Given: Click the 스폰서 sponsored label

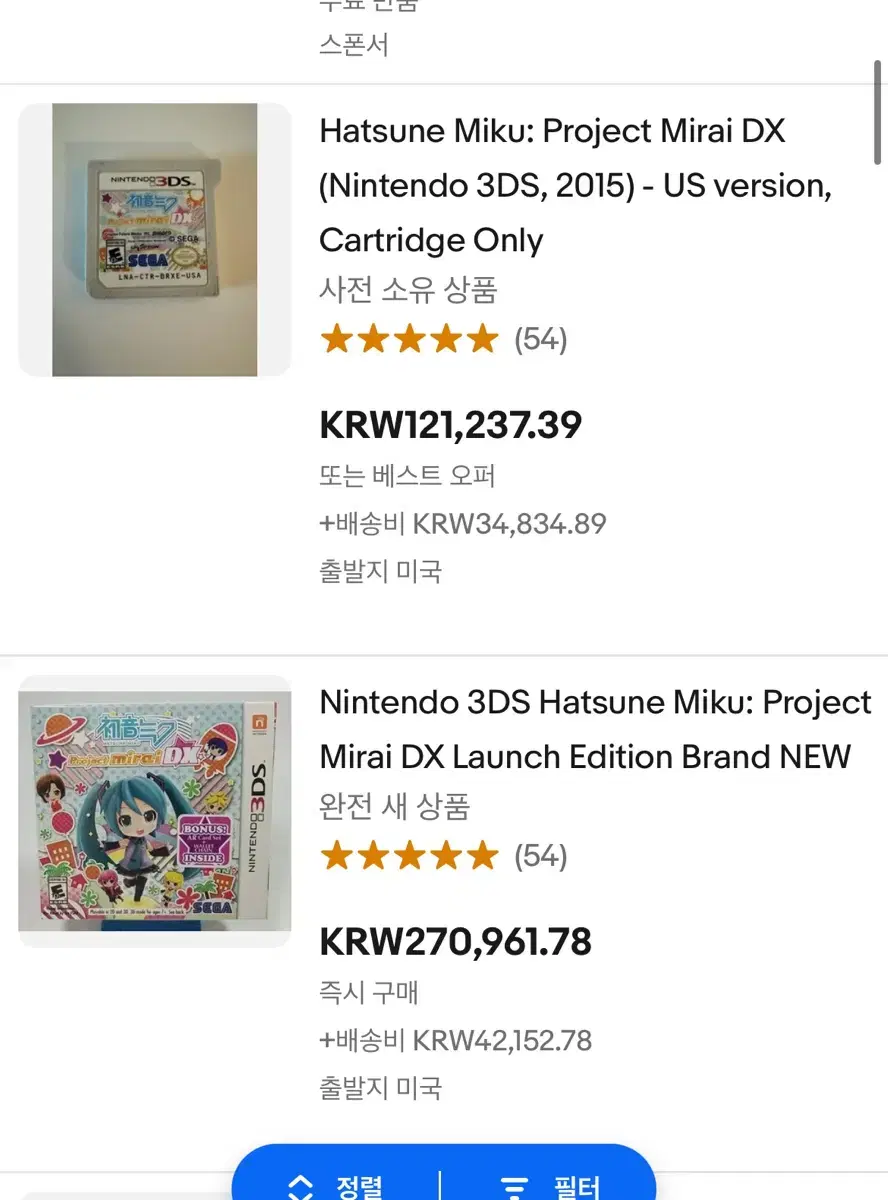Looking at the screenshot, I should point(354,45).
